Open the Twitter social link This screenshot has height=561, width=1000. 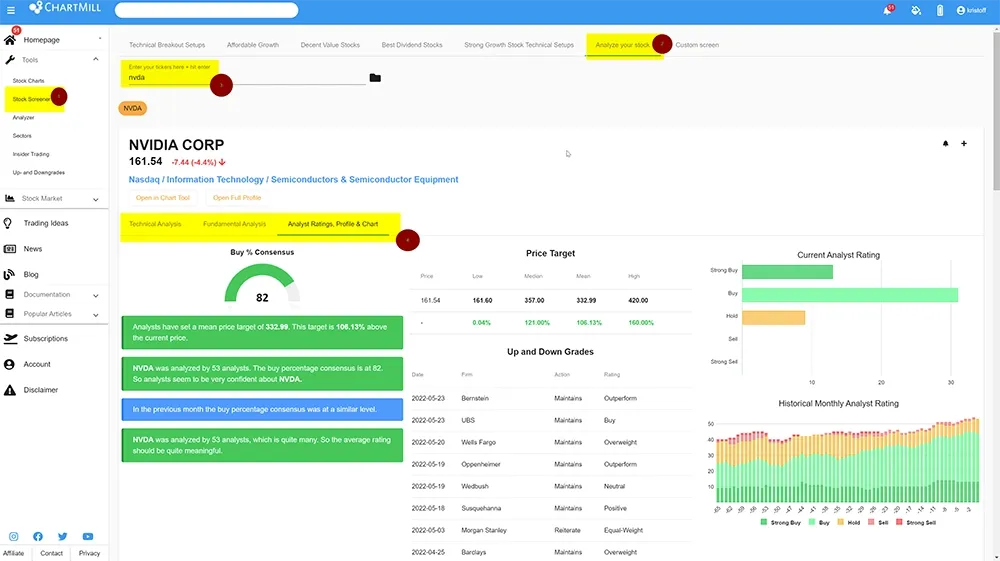[x=62, y=537]
